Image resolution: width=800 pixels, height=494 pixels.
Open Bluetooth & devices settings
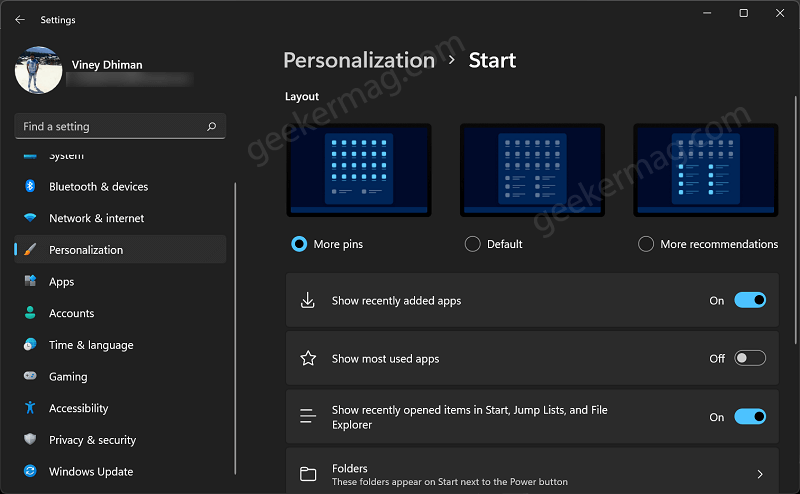120,186
